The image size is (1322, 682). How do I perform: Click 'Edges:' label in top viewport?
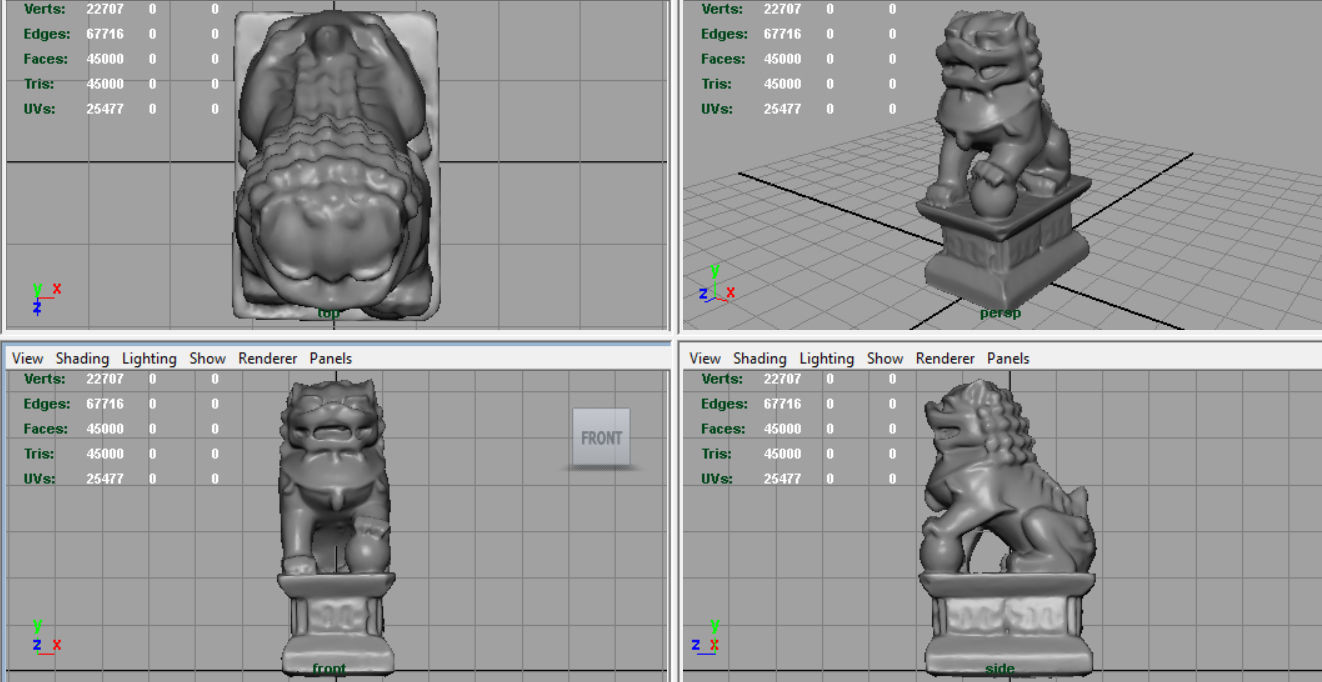point(46,34)
